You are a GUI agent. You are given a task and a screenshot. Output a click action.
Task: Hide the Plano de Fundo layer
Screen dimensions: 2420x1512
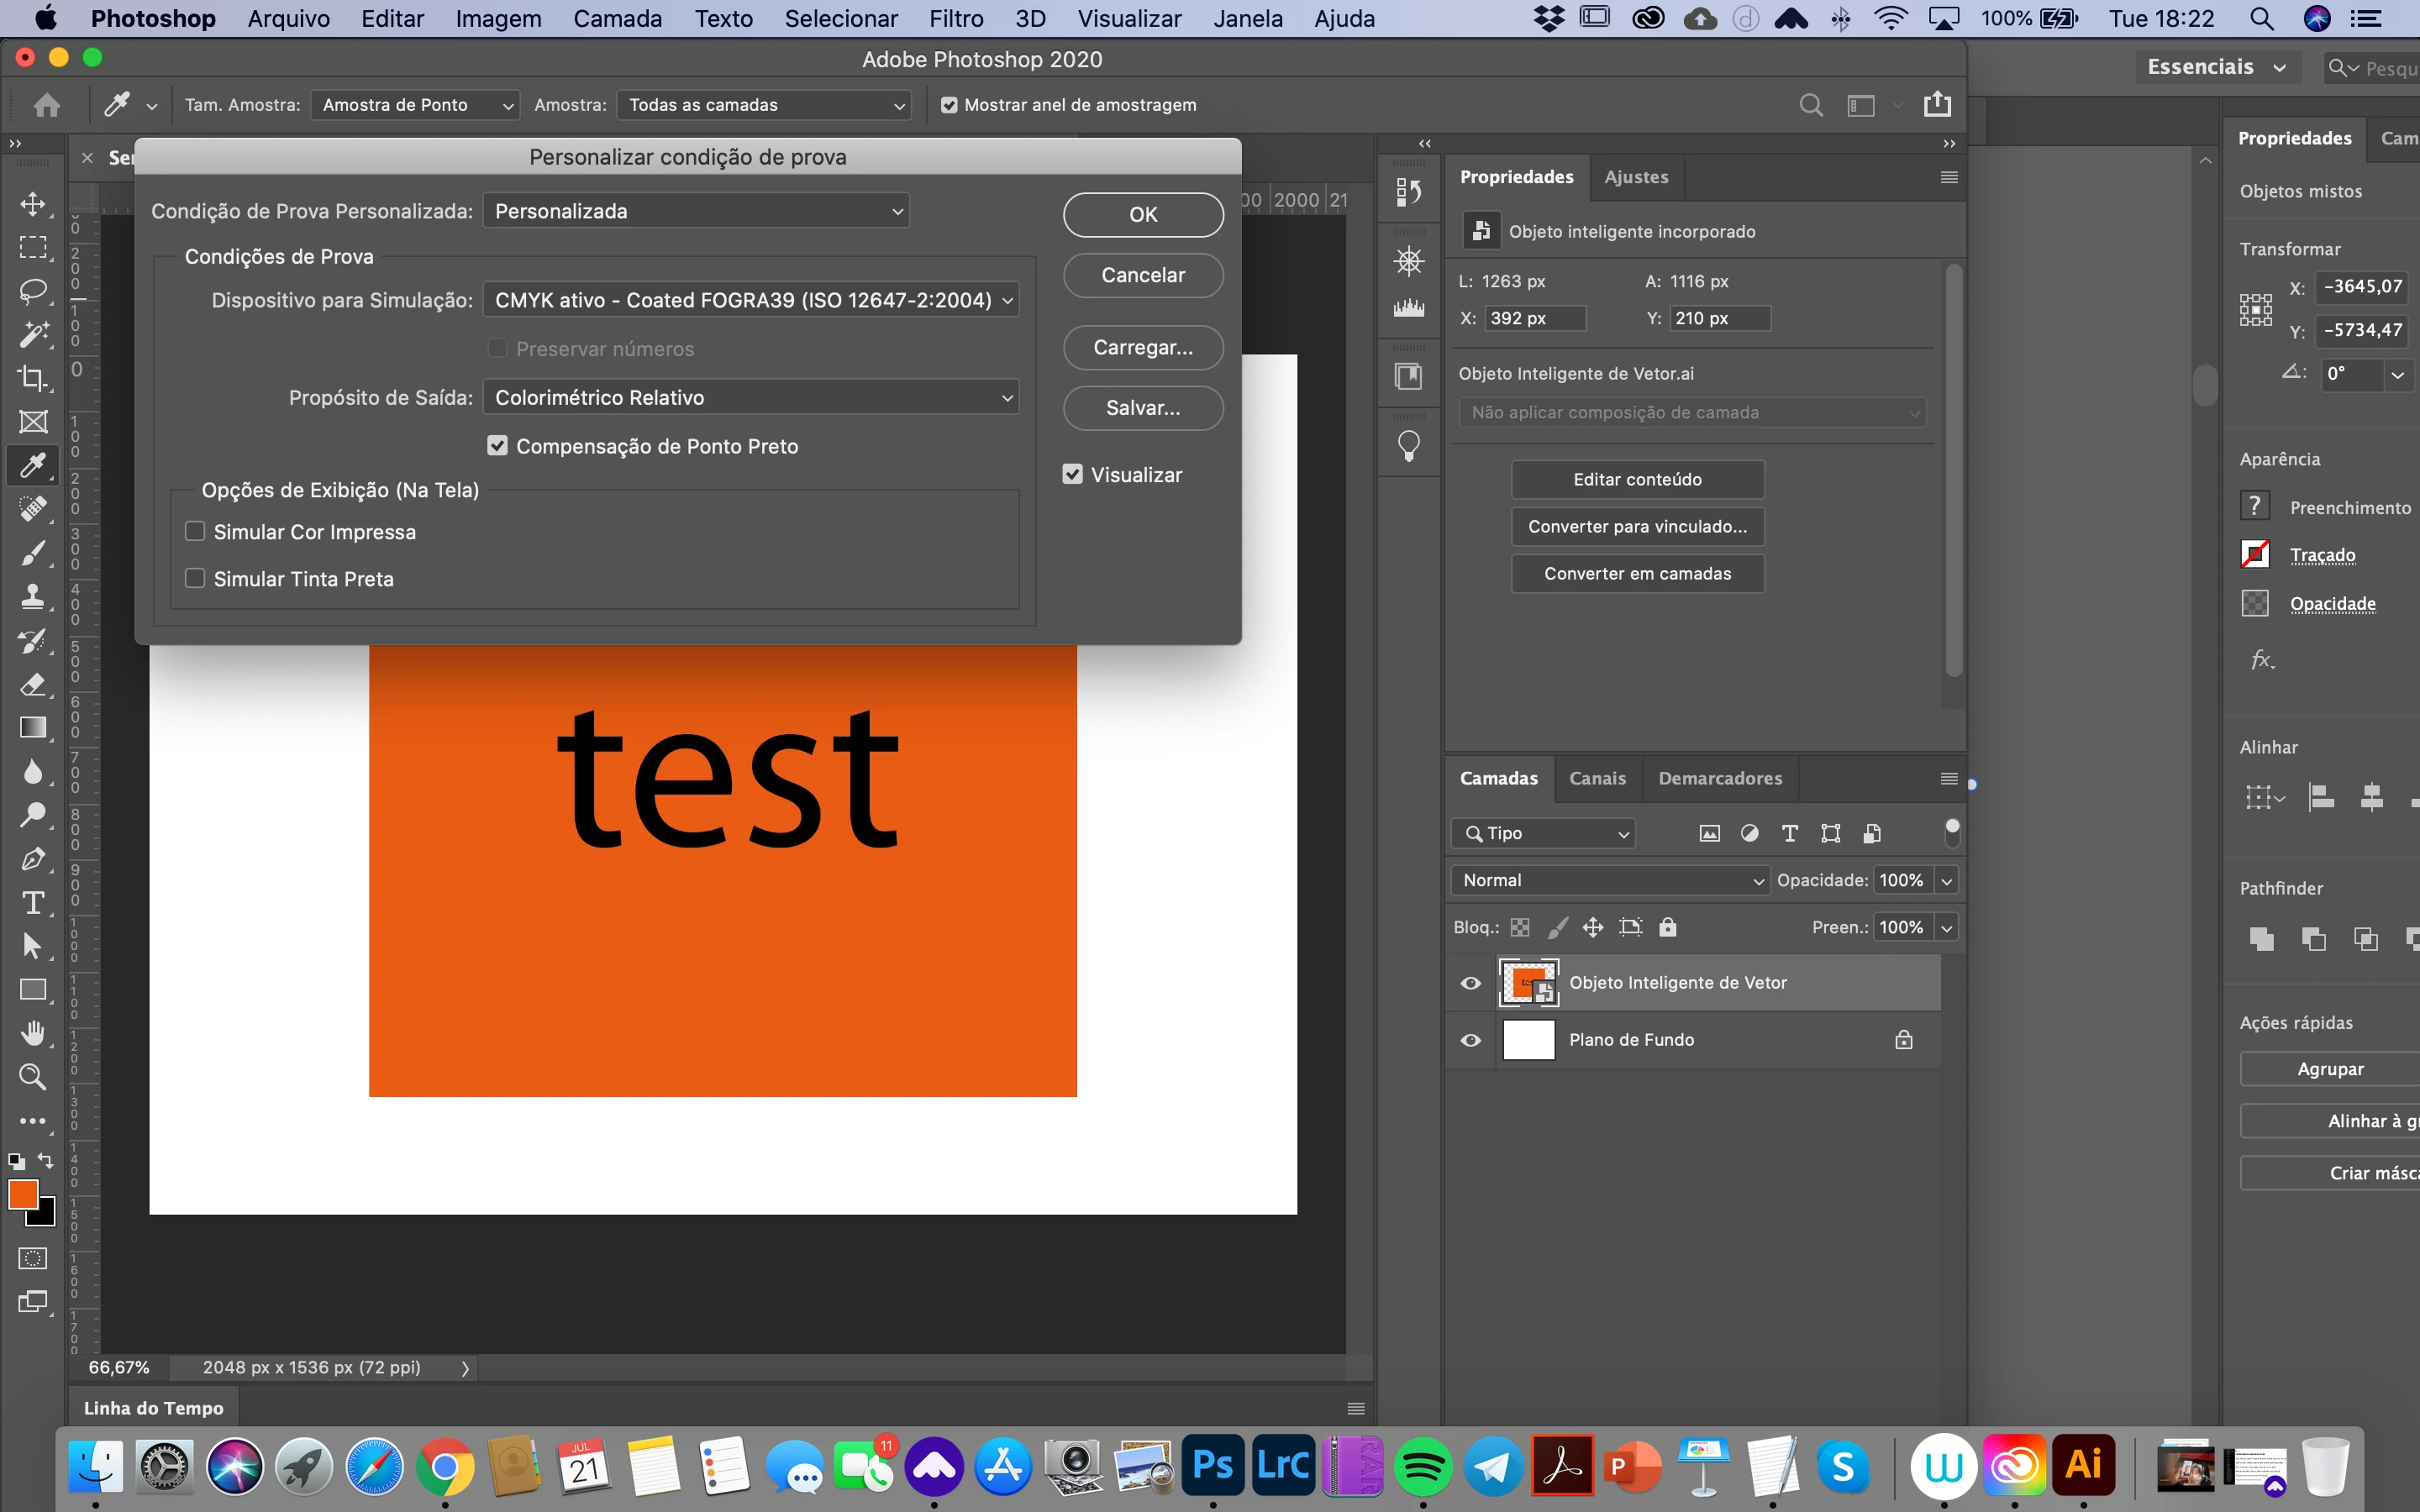point(1470,1040)
